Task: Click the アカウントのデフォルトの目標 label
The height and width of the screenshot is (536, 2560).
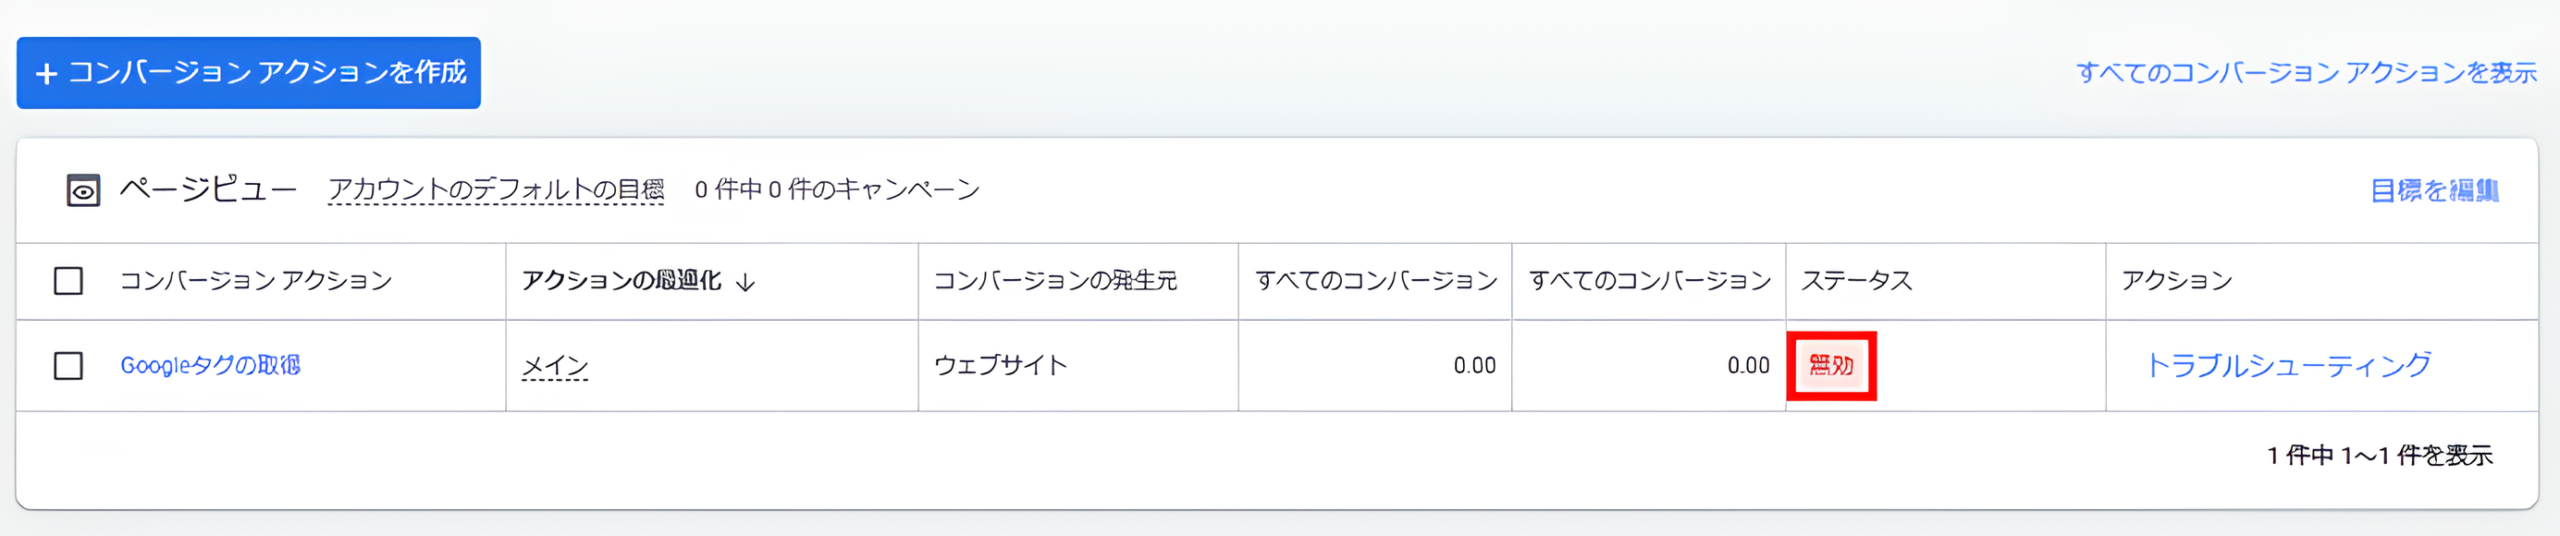Action: (x=496, y=189)
